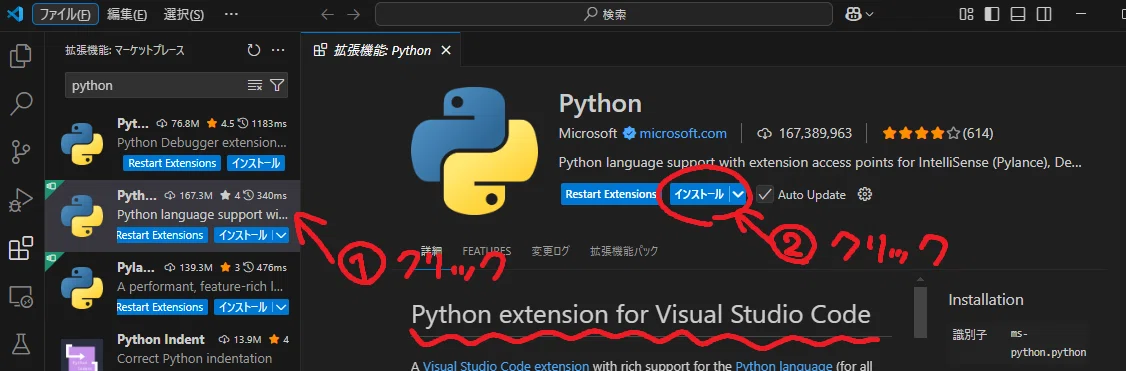The width and height of the screenshot is (1126, 371).
Task: Click the ms-python.python identifier text
Action: coord(1048,343)
